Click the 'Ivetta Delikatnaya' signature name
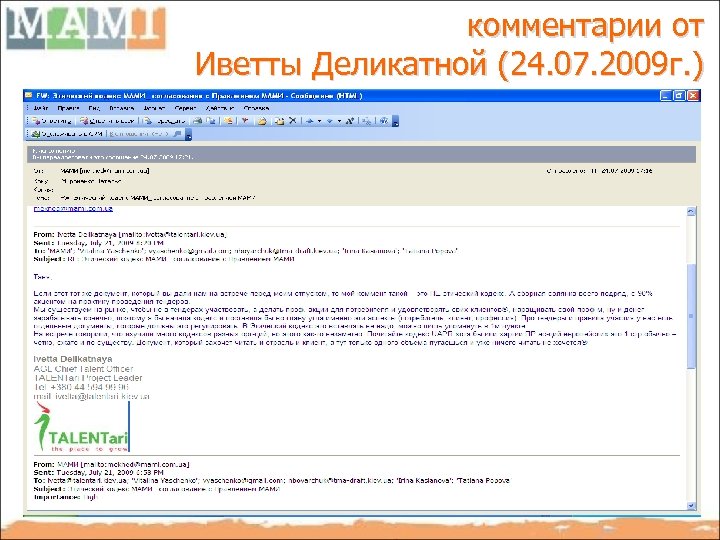Viewport: 720px width, 540px height. pos(73,359)
